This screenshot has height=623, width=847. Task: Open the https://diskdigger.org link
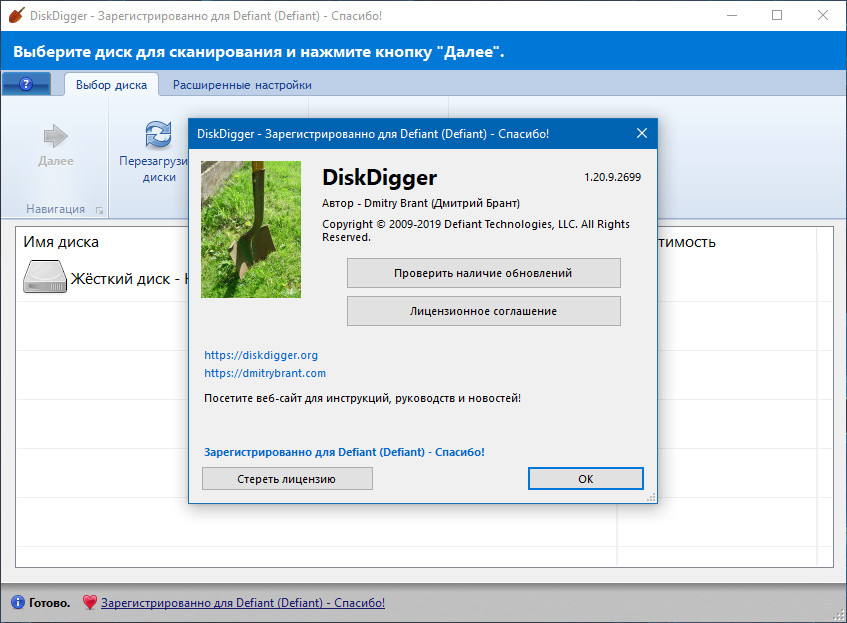coord(261,355)
